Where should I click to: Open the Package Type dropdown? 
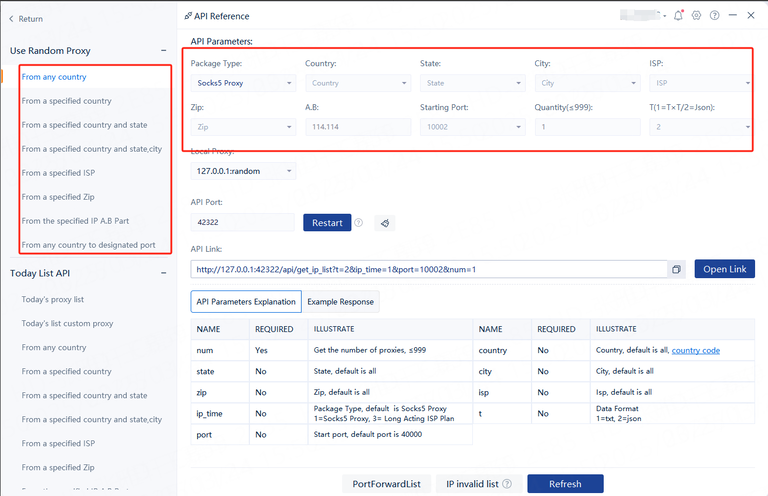pyautogui.click(x=243, y=83)
